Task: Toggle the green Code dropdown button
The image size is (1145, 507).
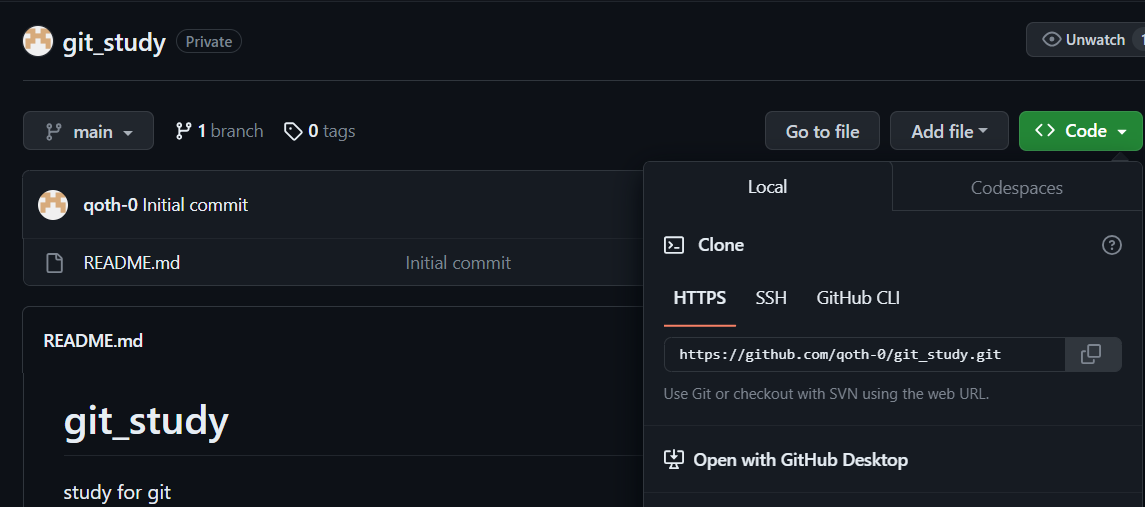Action: point(1081,131)
